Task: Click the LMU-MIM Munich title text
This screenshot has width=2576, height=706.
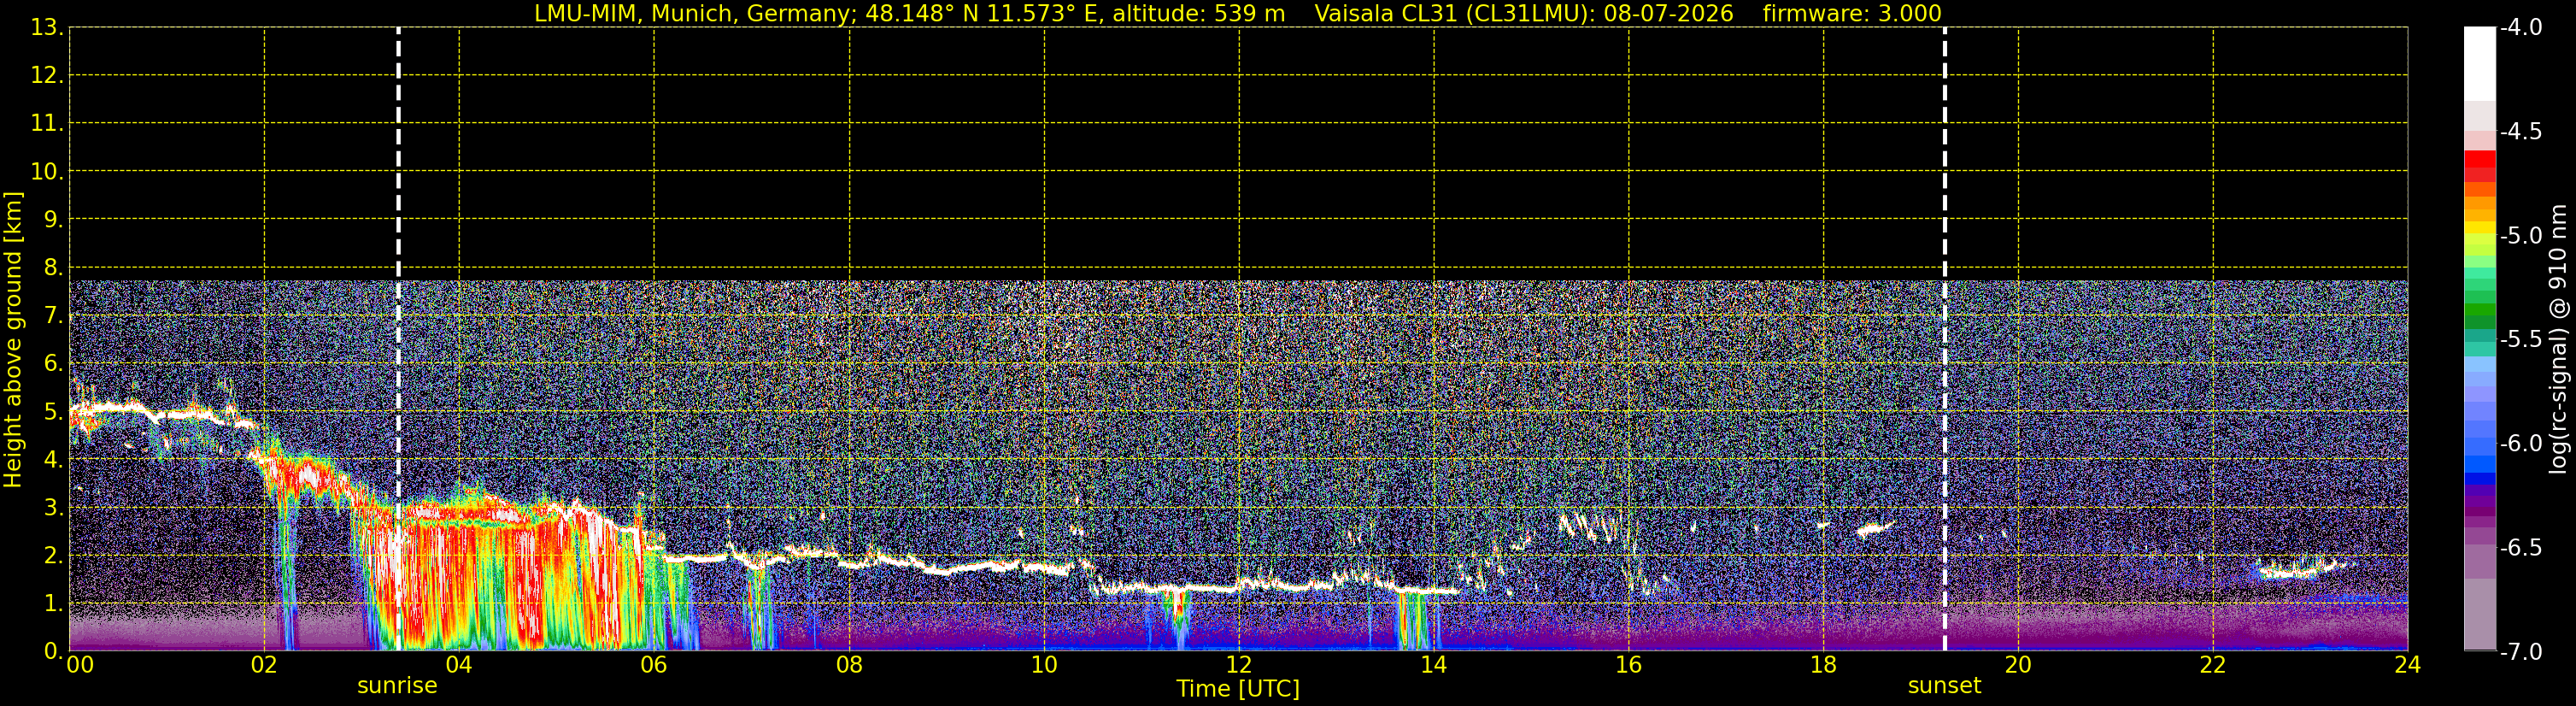Action: pyautogui.click(x=909, y=14)
